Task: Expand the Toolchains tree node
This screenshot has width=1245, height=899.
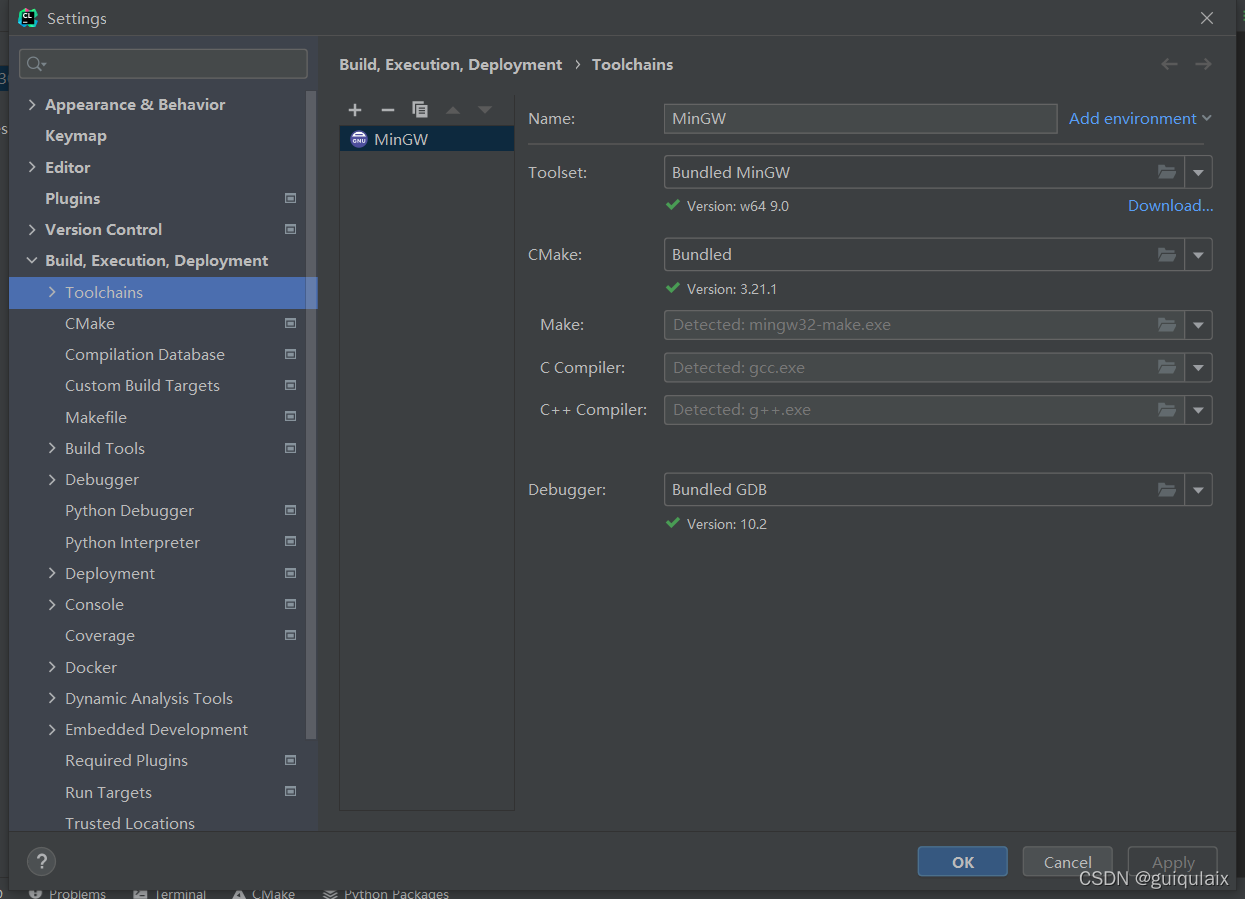Action: (52, 292)
